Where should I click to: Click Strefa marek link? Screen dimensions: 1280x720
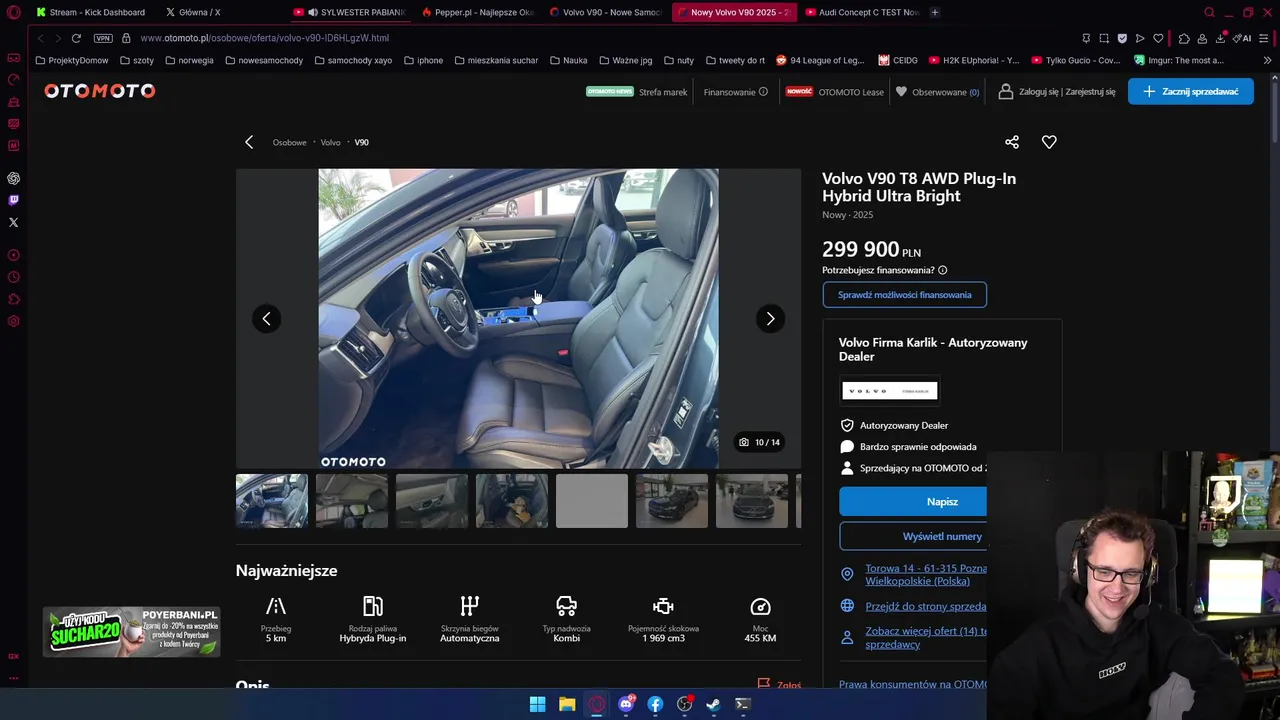[x=663, y=92]
